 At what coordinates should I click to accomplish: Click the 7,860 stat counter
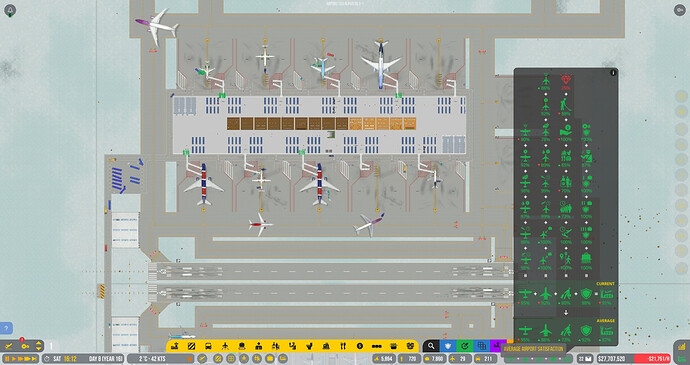pos(435,358)
